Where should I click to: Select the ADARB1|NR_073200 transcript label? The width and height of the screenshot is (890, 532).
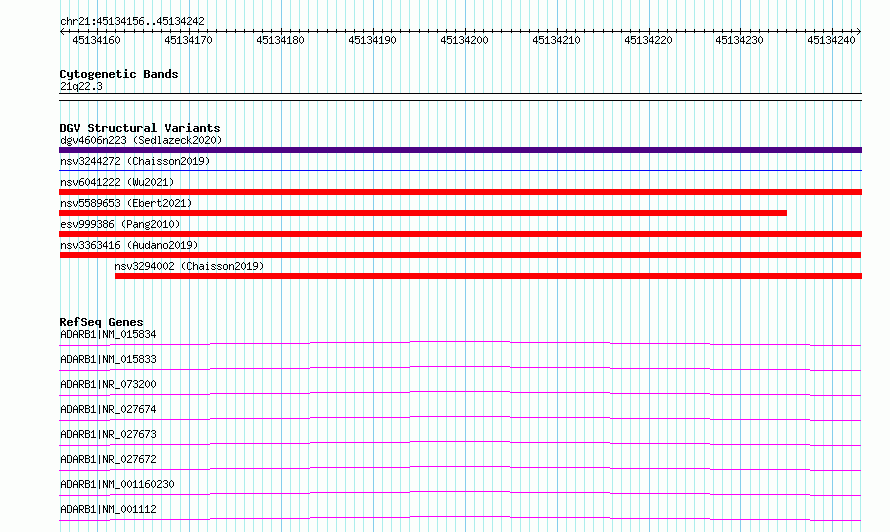click(x=108, y=384)
